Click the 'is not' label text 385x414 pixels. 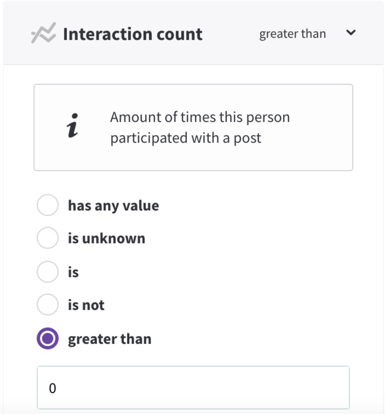click(x=86, y=305)
